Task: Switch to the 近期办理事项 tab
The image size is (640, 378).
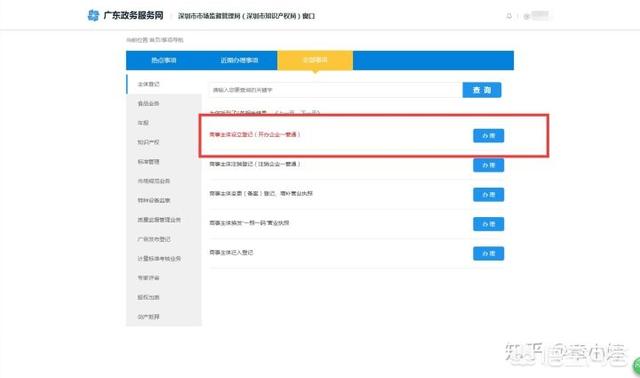Action: coord(240,60)
